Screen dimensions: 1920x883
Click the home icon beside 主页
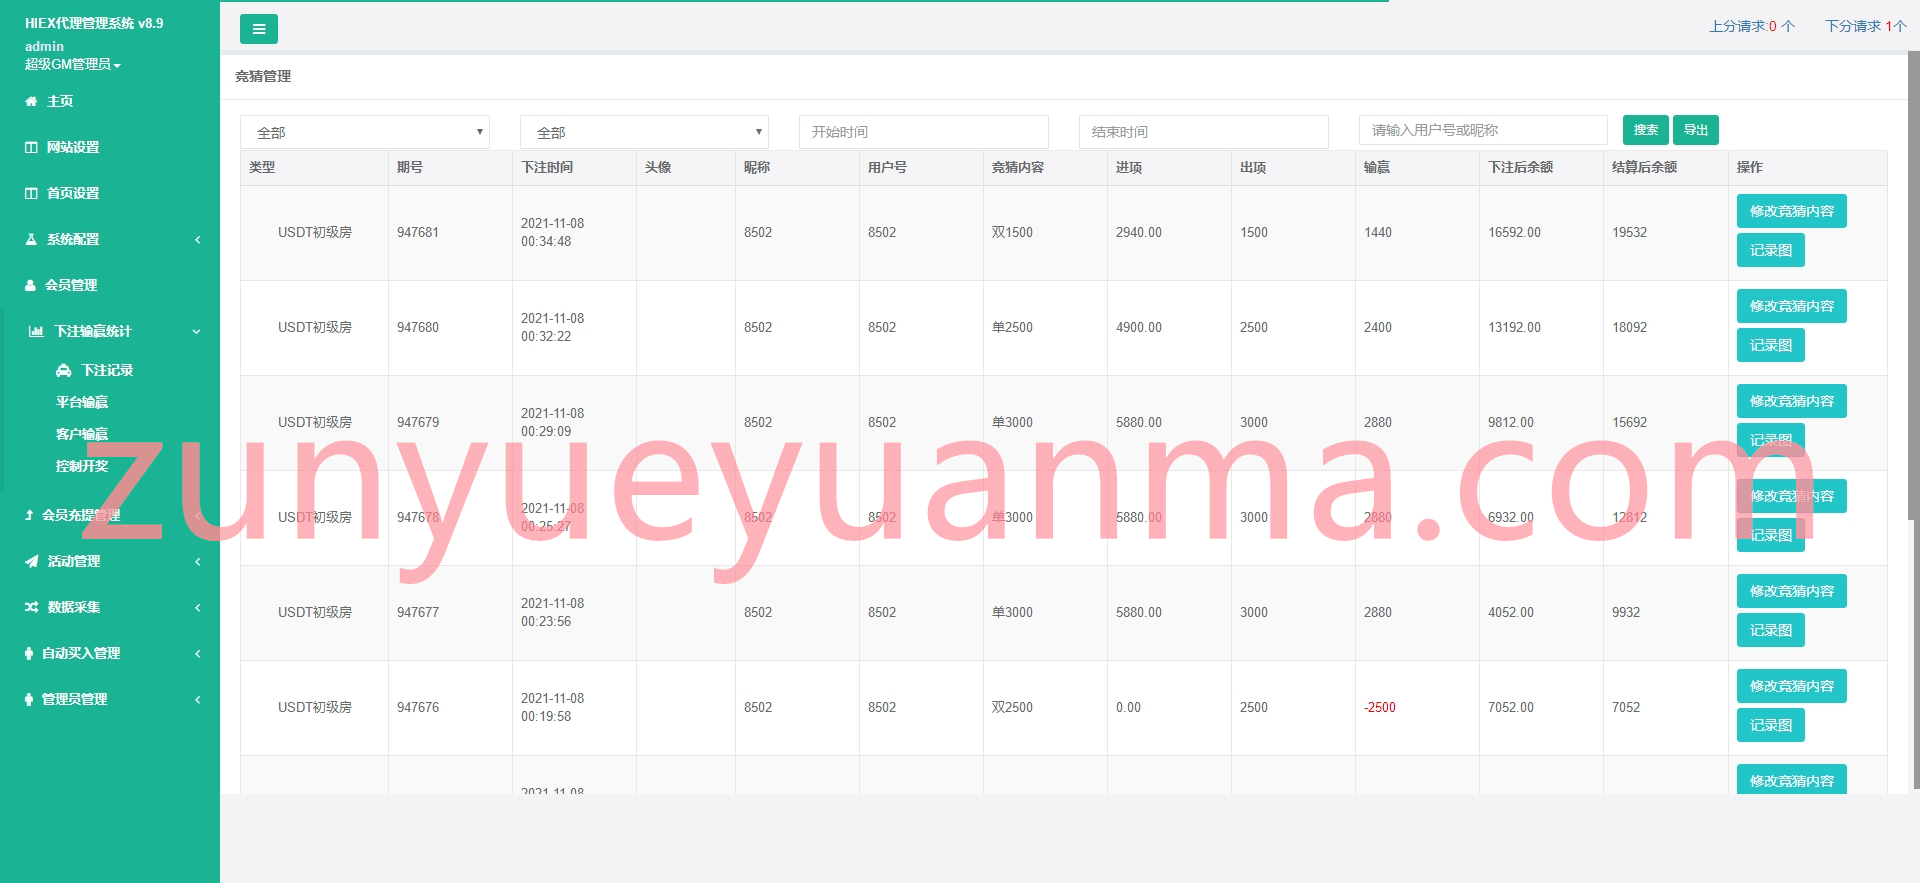[31, 101]
